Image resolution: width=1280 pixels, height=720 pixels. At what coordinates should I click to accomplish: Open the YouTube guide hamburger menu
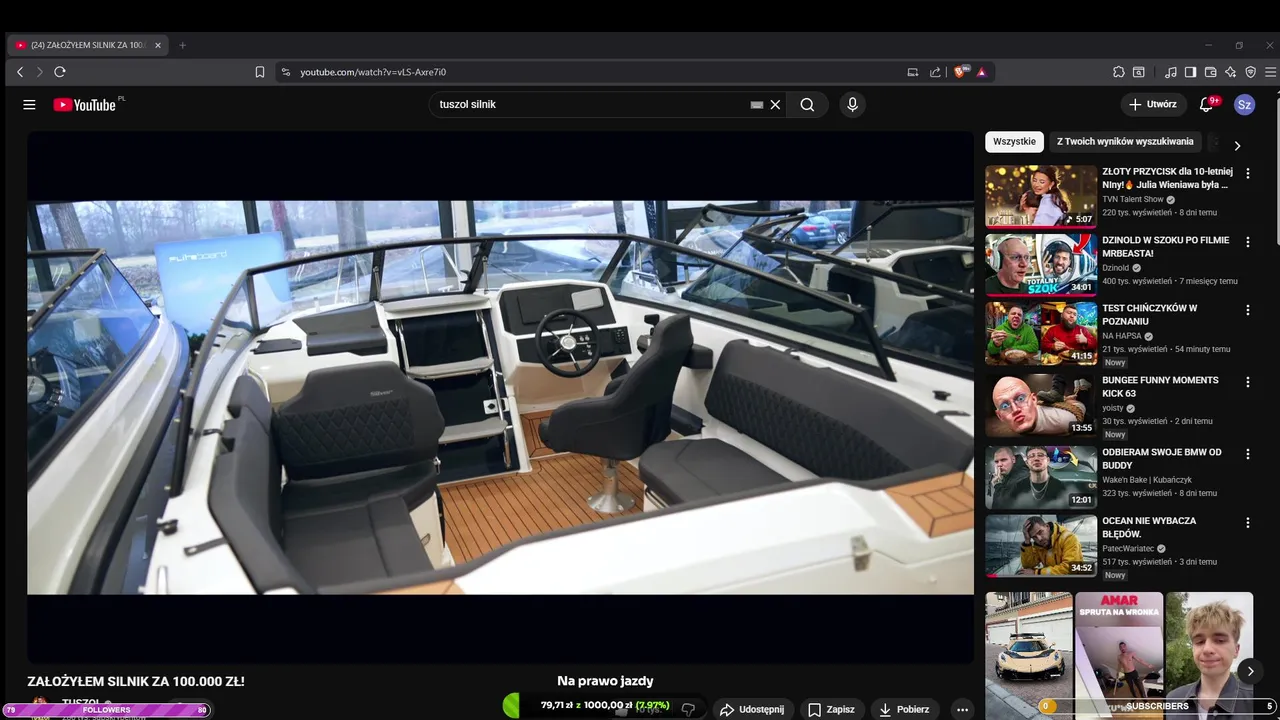[29, 104]
